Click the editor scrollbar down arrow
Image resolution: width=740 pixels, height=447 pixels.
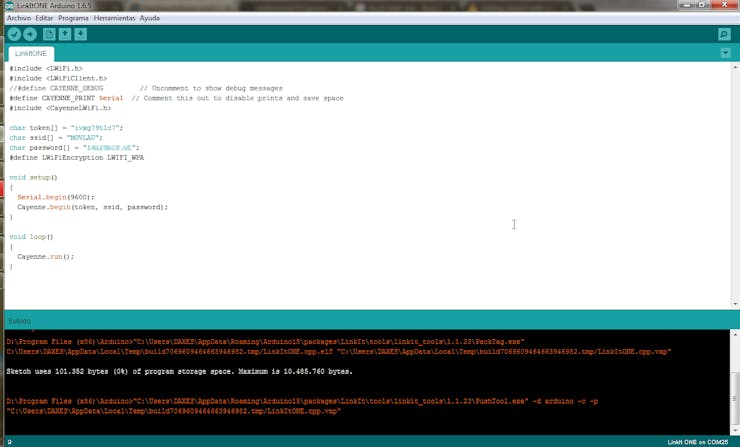(735, 304)
